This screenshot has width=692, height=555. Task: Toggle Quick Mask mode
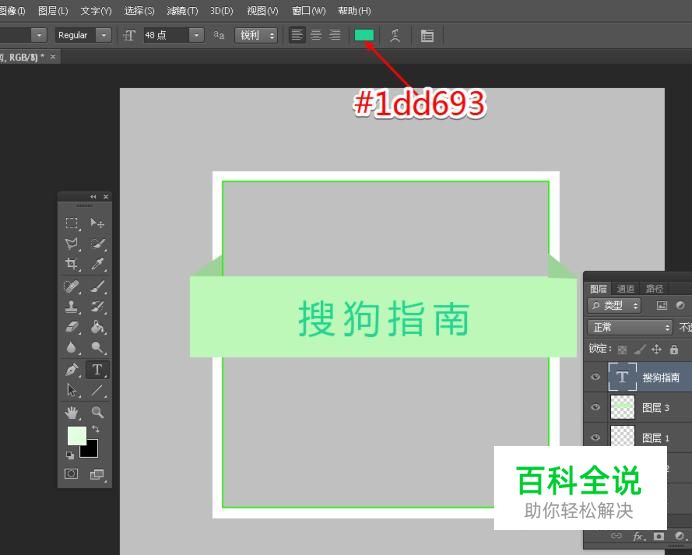71,474
